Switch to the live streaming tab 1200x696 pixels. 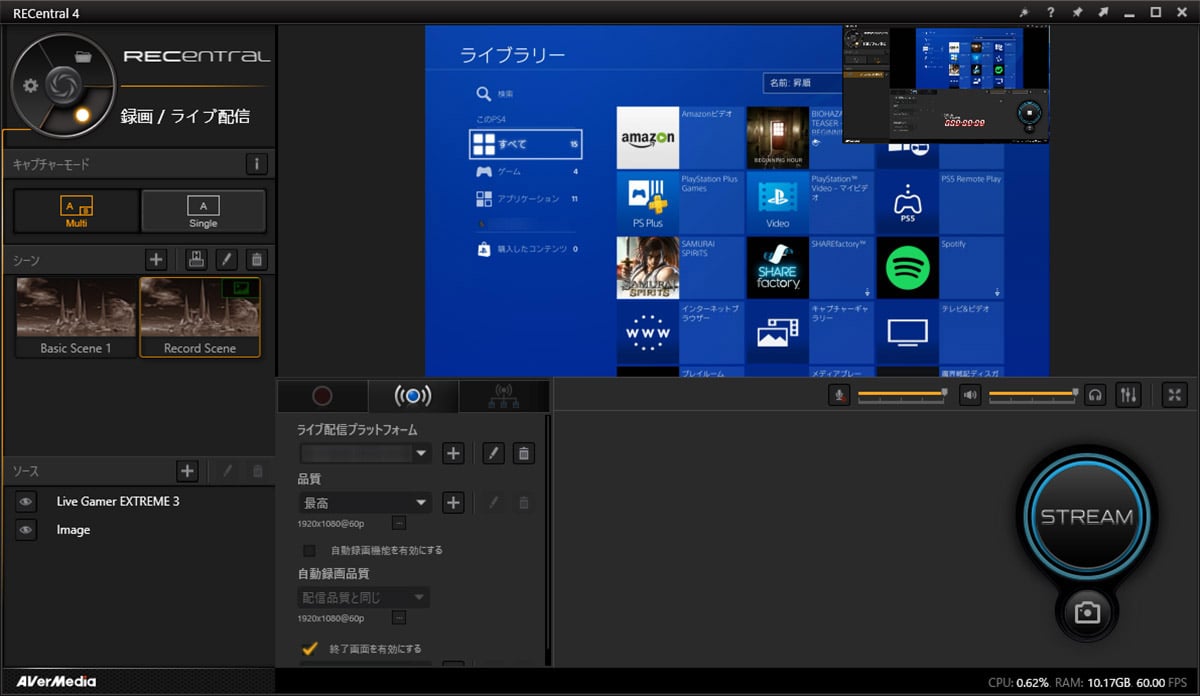click(413, 396)
